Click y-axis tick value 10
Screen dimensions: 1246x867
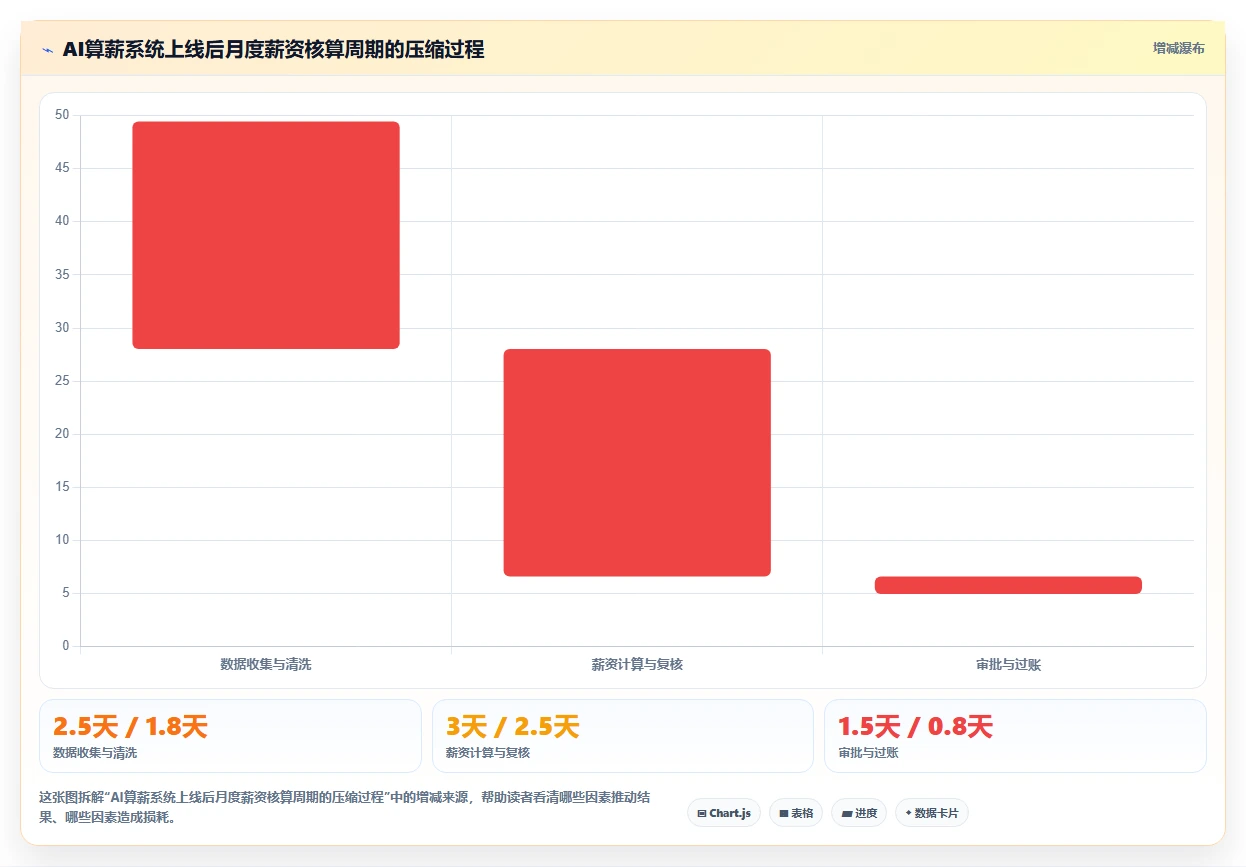[62, 540]
